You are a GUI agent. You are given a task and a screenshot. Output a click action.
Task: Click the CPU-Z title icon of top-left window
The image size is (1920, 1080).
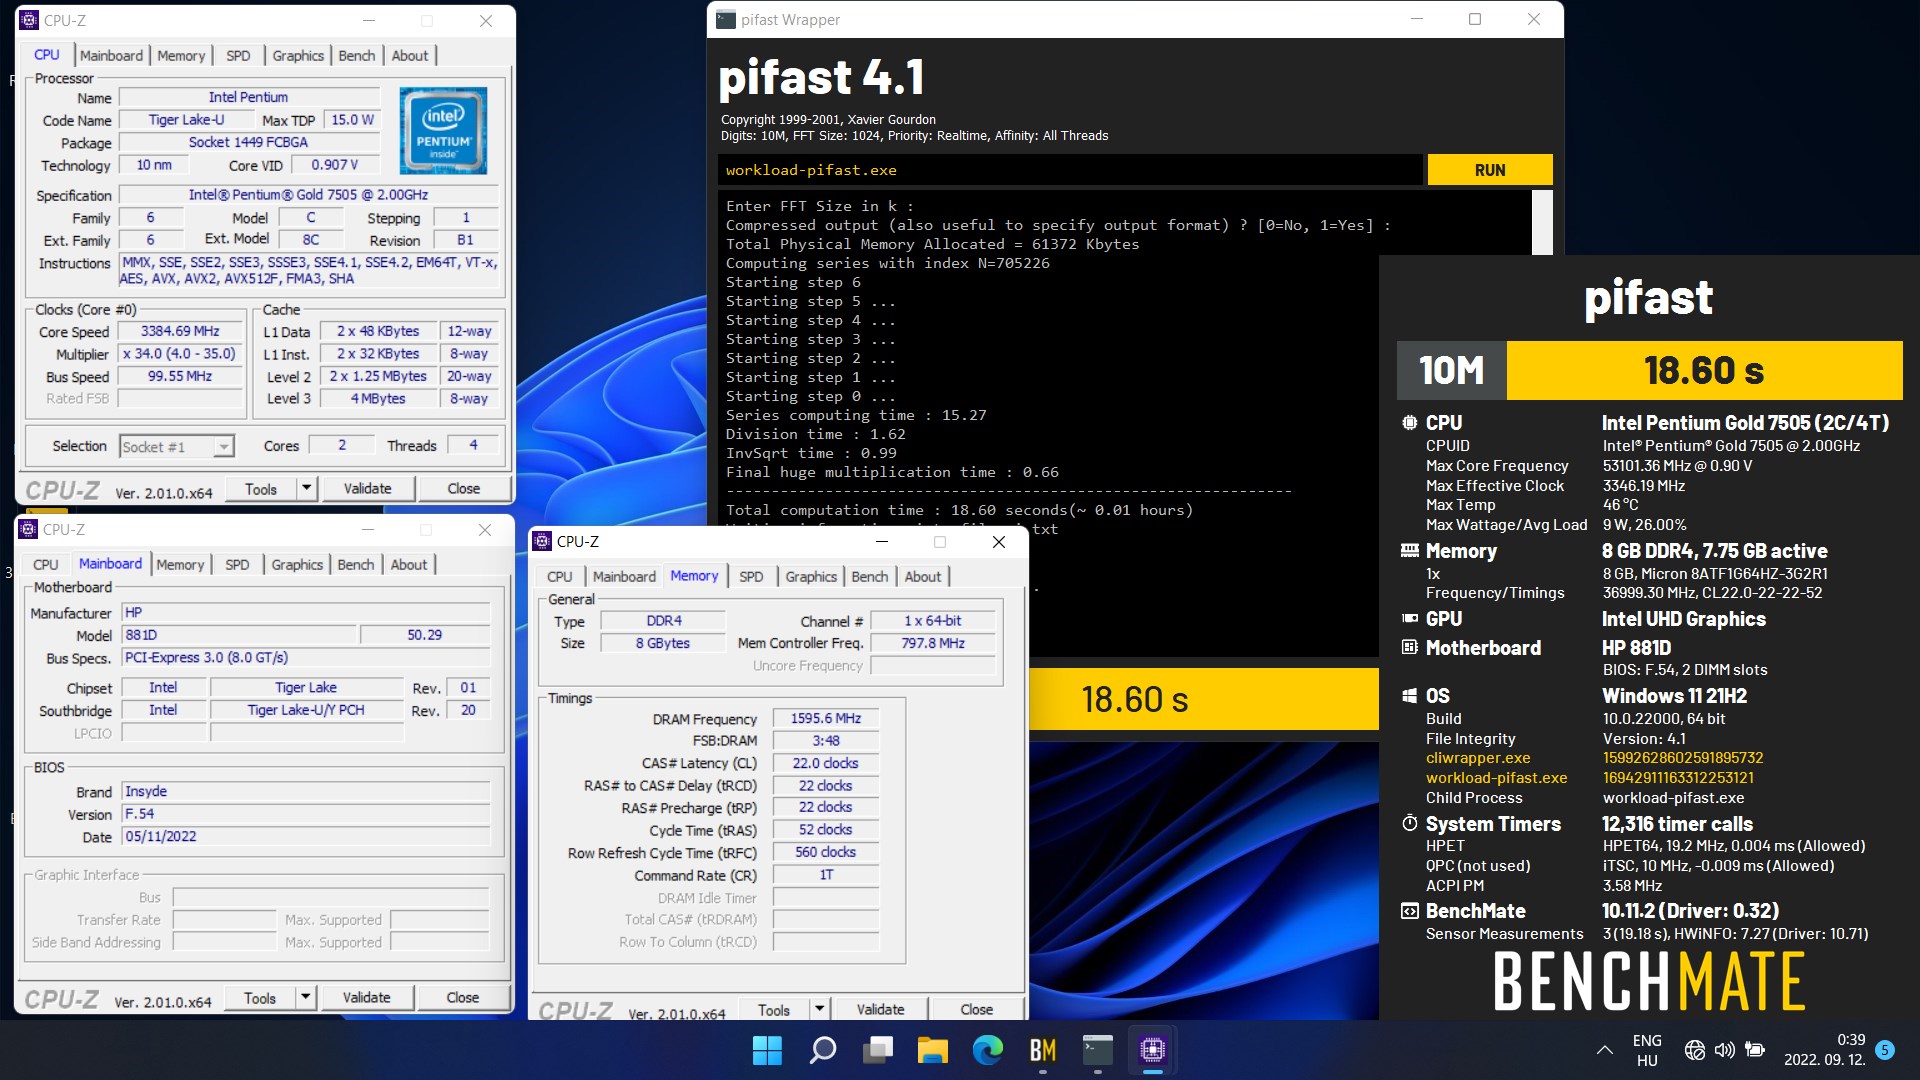tap(29, 20)
